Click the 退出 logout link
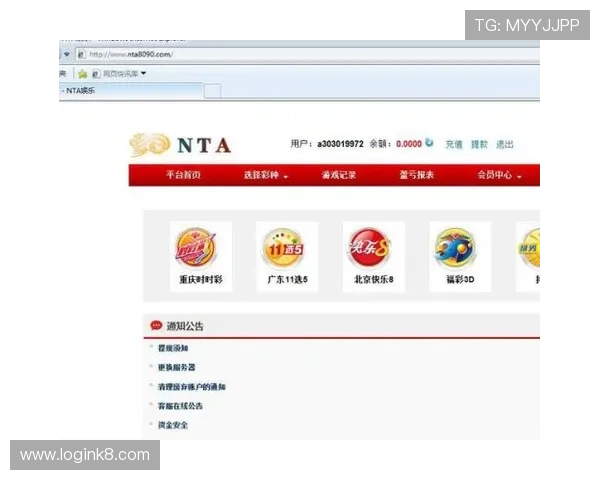 tap(505, 144)
